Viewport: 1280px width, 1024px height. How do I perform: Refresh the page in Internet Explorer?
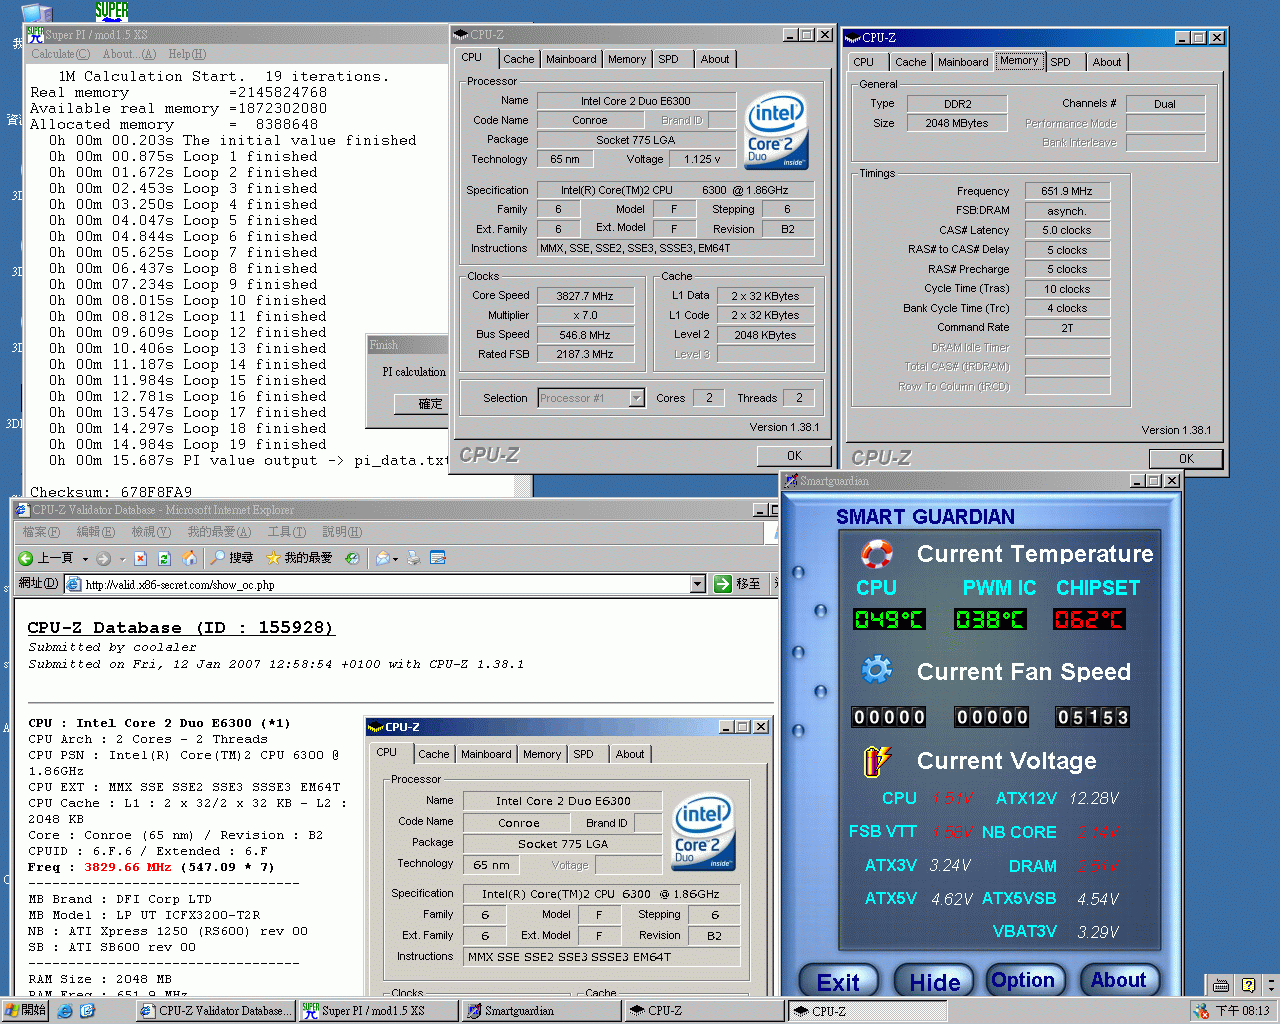(x=164, y=558)
